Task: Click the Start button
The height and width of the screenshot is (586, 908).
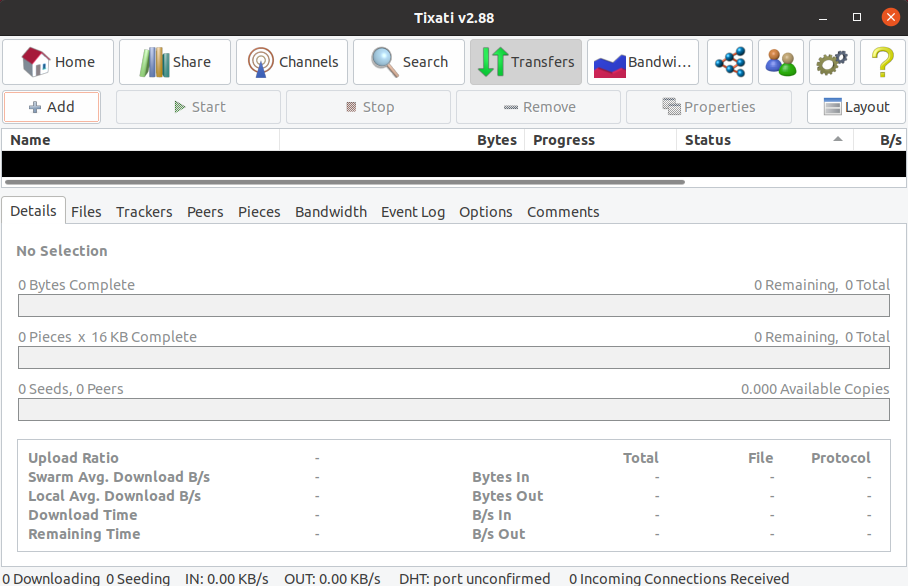Action: 199,107
